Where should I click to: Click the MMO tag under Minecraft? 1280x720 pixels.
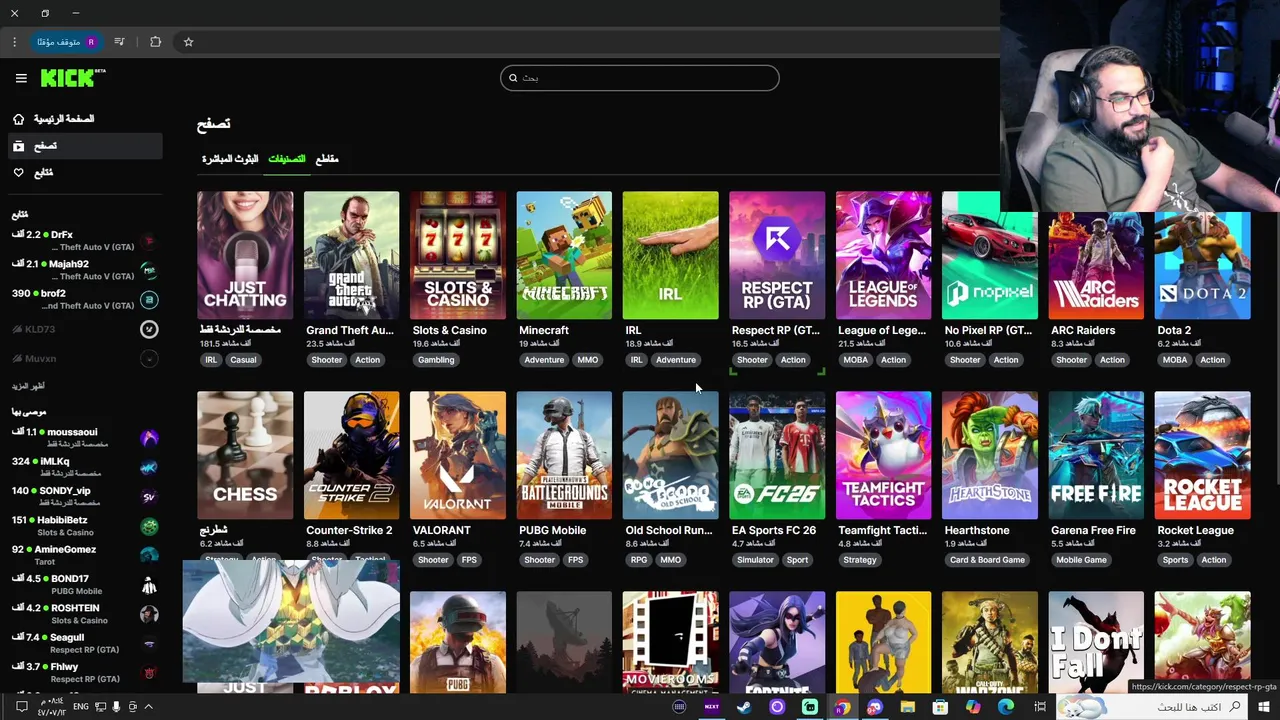click(x=588, y=360)
